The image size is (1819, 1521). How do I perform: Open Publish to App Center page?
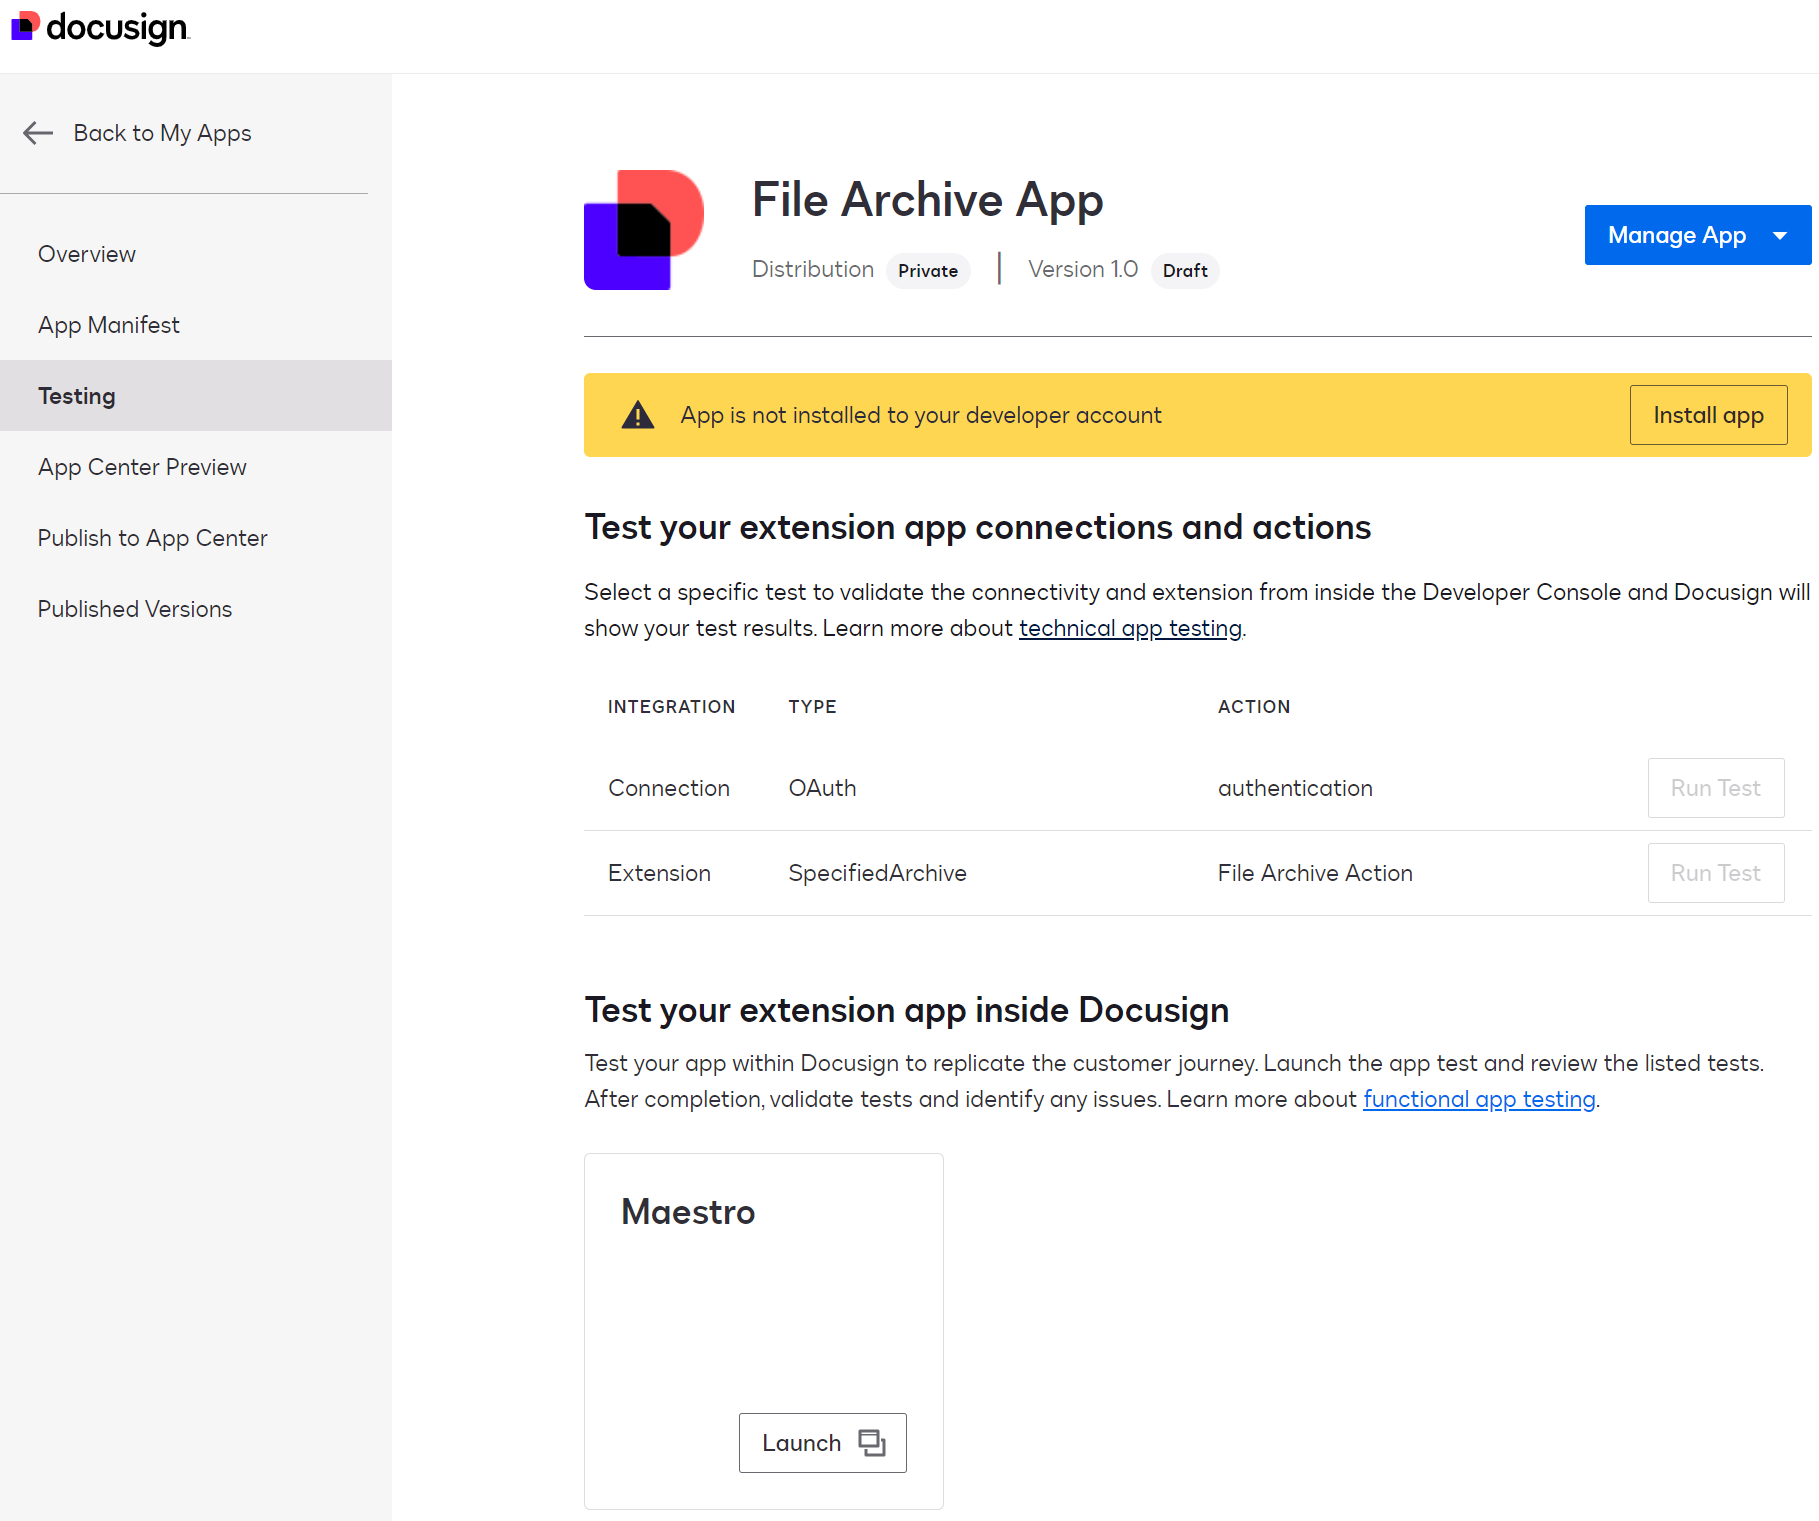(153, 538)
